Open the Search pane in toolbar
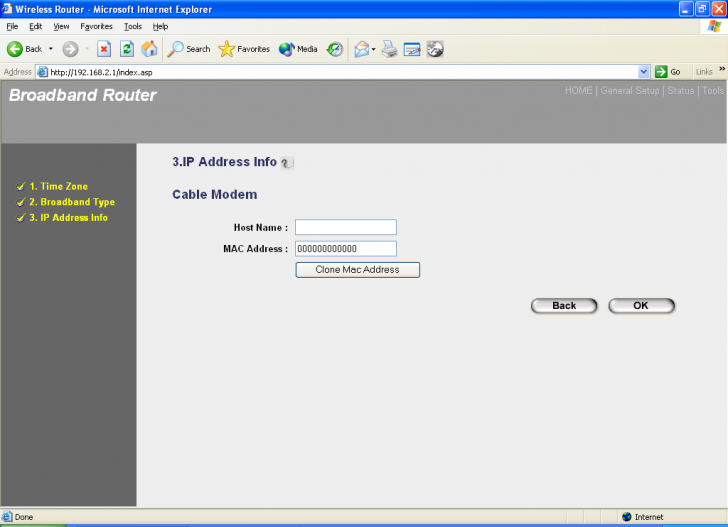Viewport: 728px width, 527px height. 188,48
